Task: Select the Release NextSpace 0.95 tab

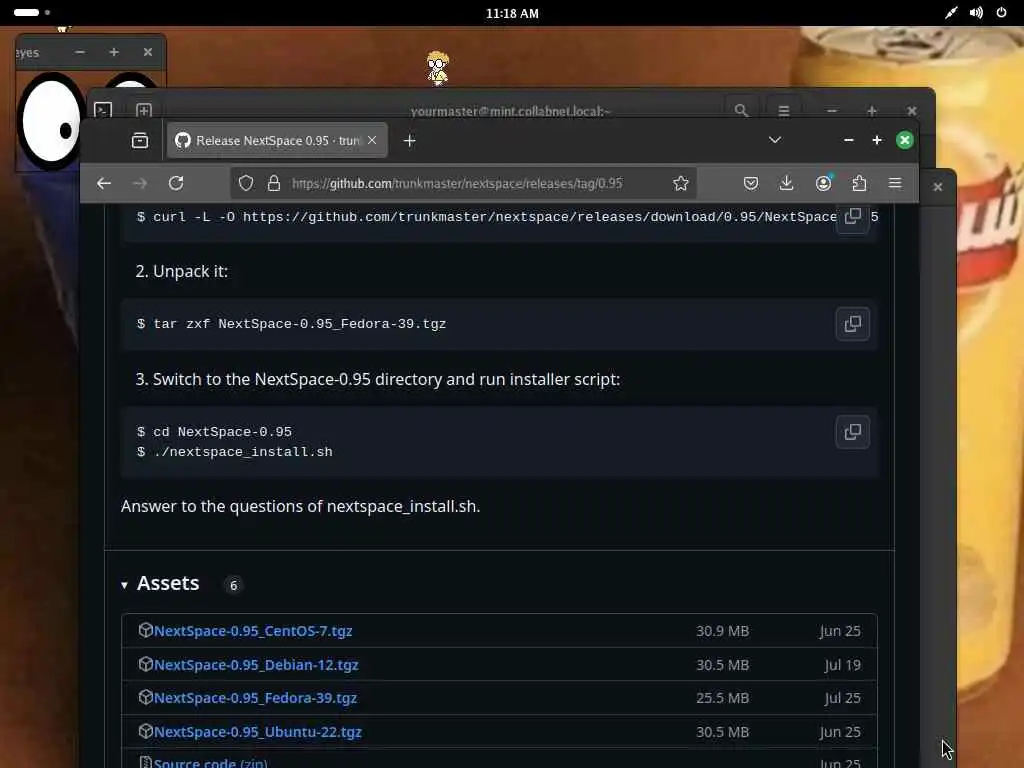Action: 277,140
